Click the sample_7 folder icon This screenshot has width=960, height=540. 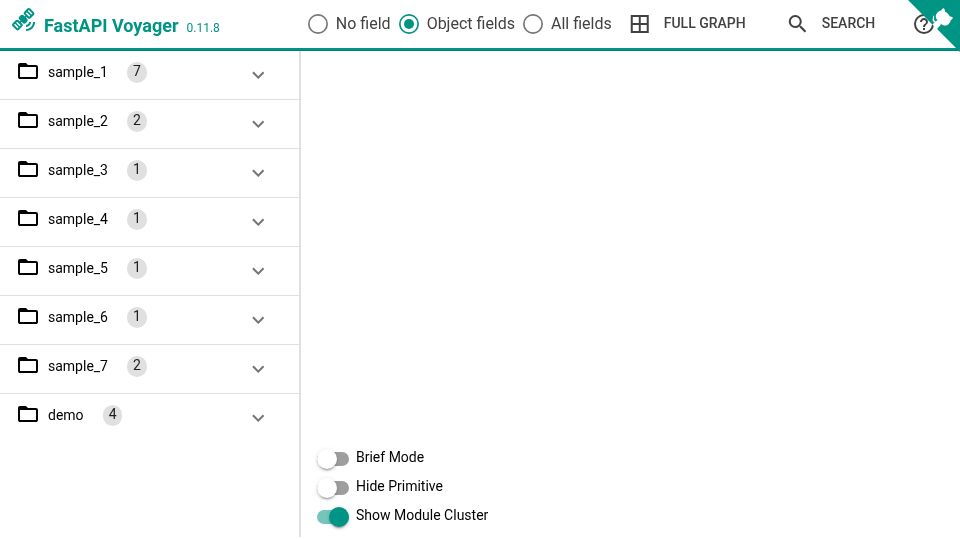tap(28, 366)
